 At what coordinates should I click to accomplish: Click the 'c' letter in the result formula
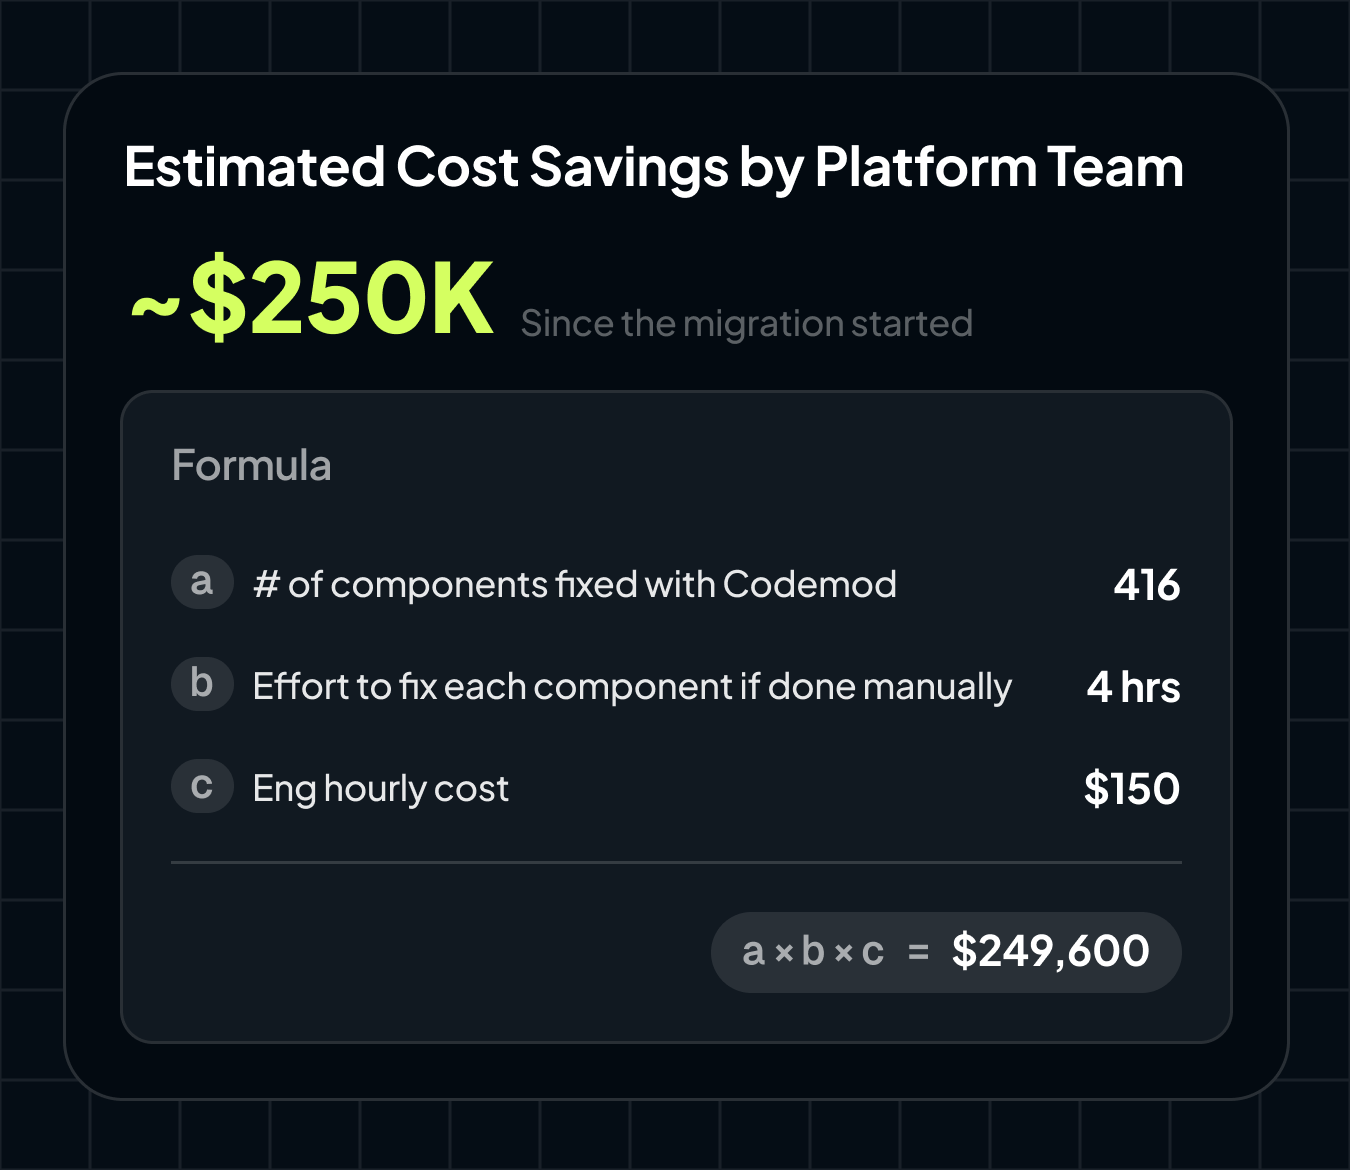[873, 953]
